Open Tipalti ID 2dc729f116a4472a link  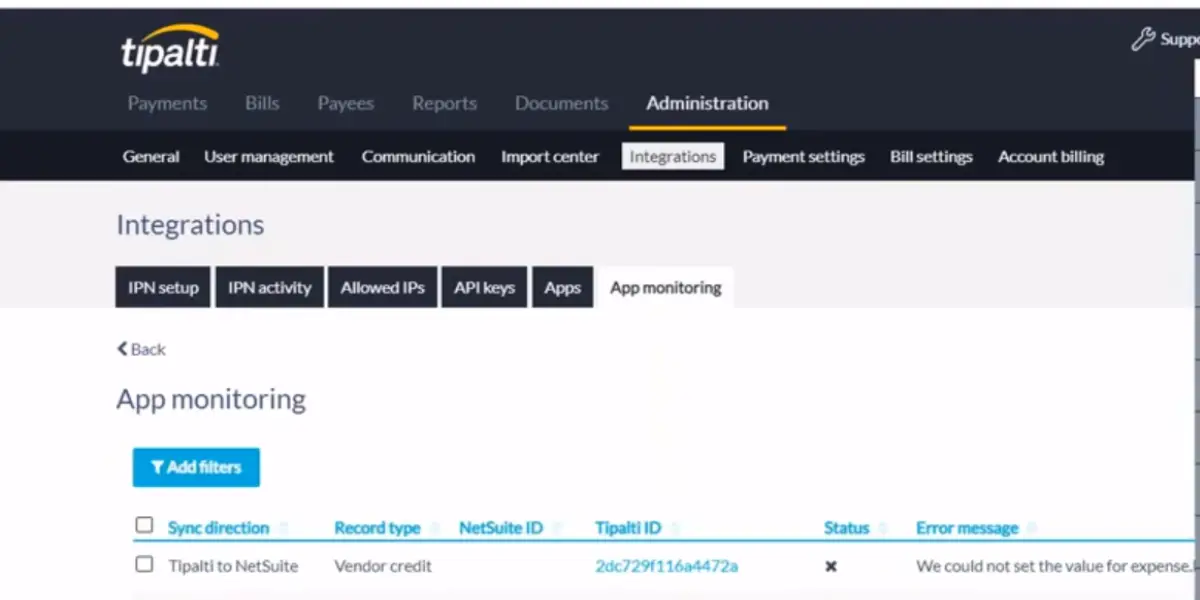[x=666, y=566]
